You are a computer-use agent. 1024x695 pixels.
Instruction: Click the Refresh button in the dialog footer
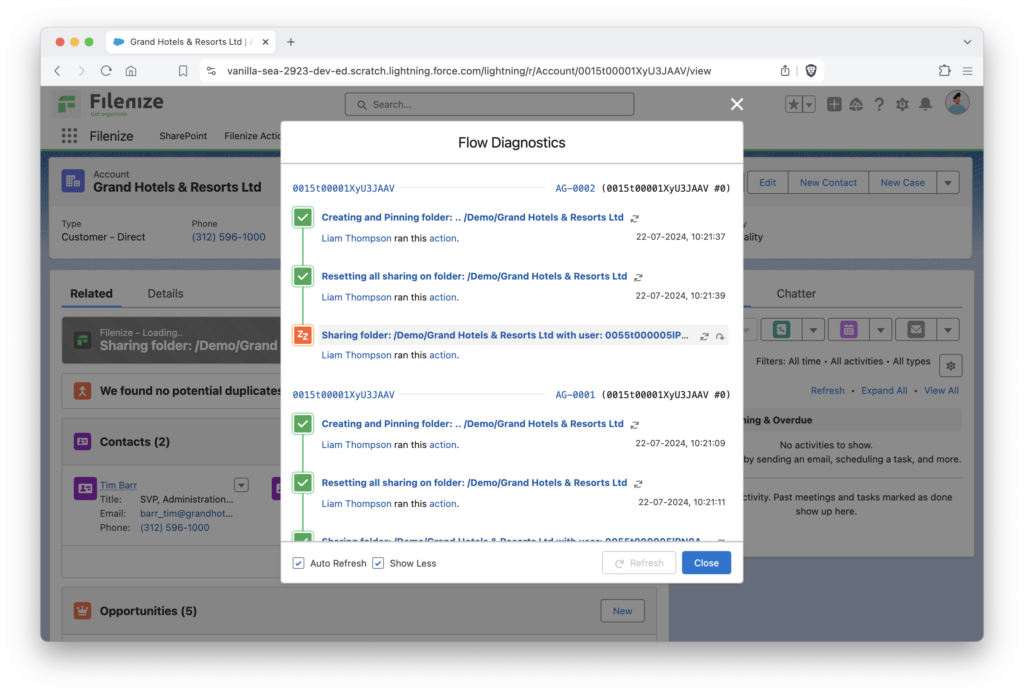pyautogui.click(x=639, y=563)
